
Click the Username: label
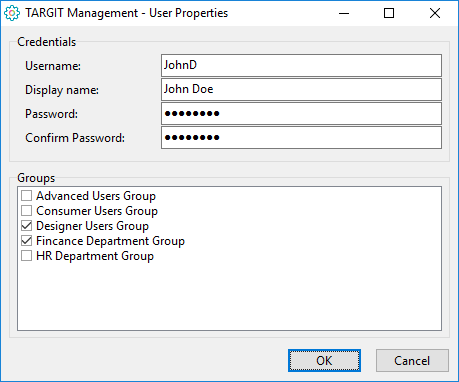pos(53,66)
